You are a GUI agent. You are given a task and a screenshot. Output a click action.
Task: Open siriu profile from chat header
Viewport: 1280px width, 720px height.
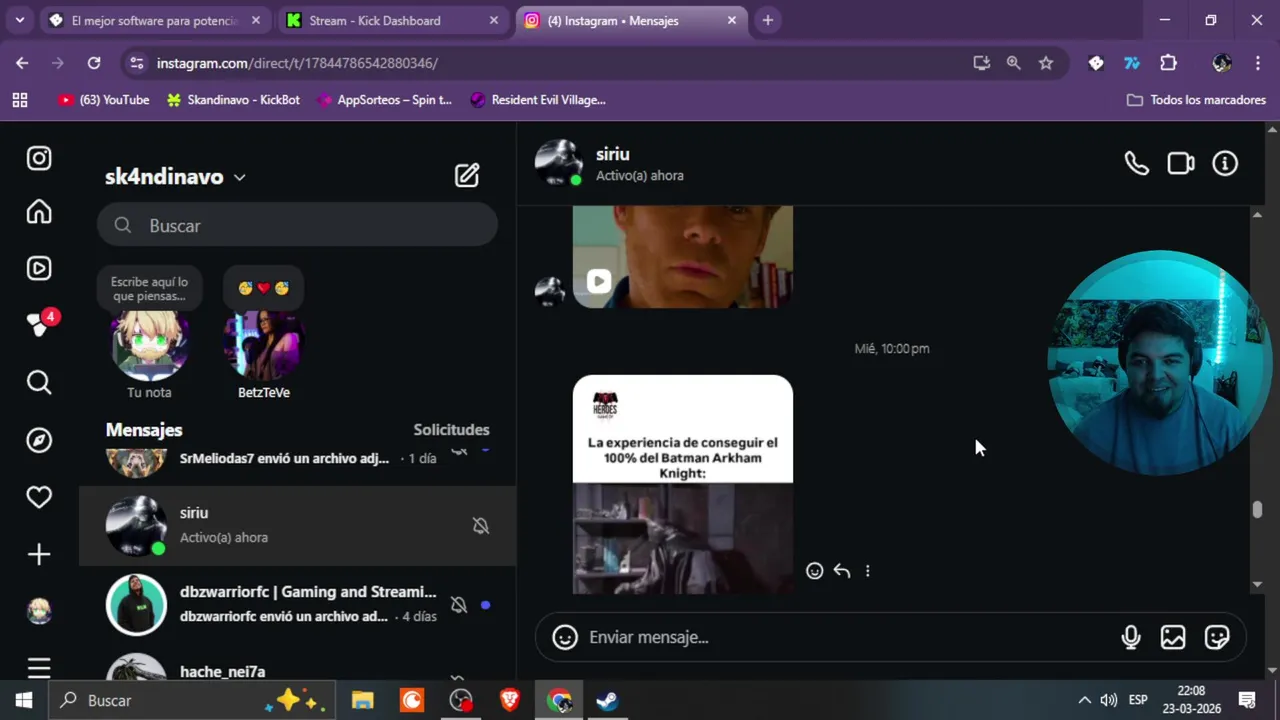[x=610, y=163]
